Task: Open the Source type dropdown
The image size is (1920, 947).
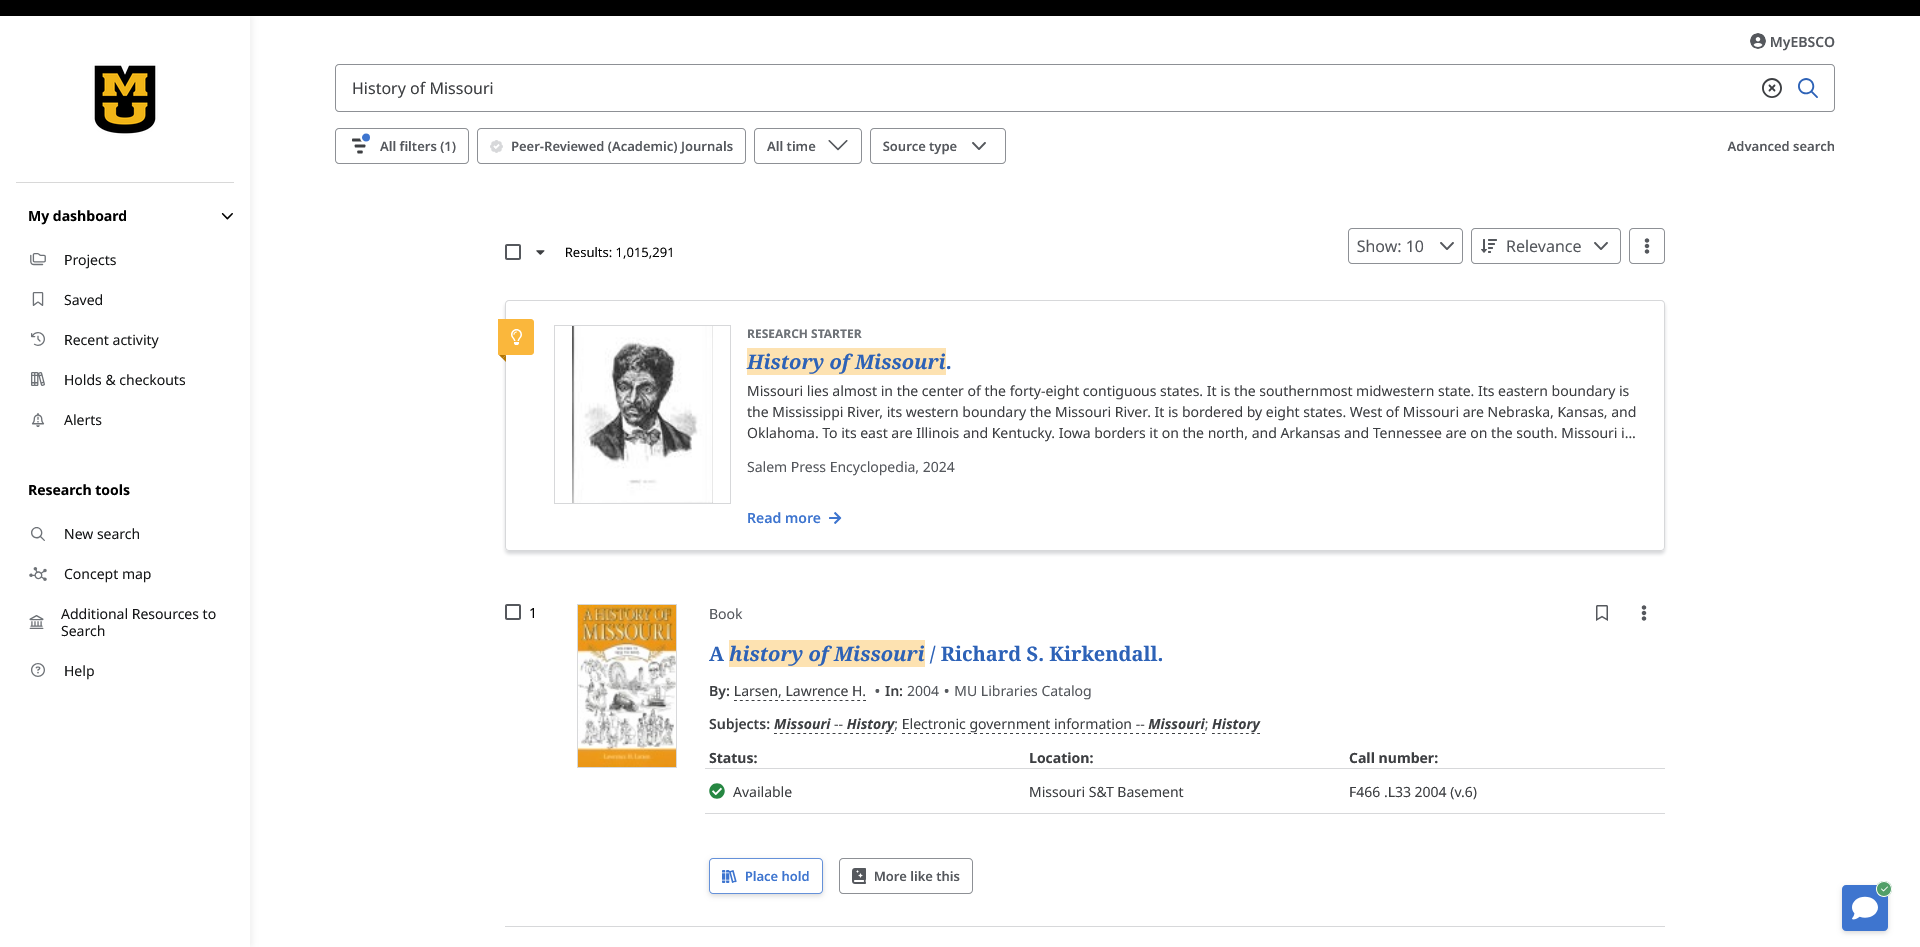Action: 937,146
